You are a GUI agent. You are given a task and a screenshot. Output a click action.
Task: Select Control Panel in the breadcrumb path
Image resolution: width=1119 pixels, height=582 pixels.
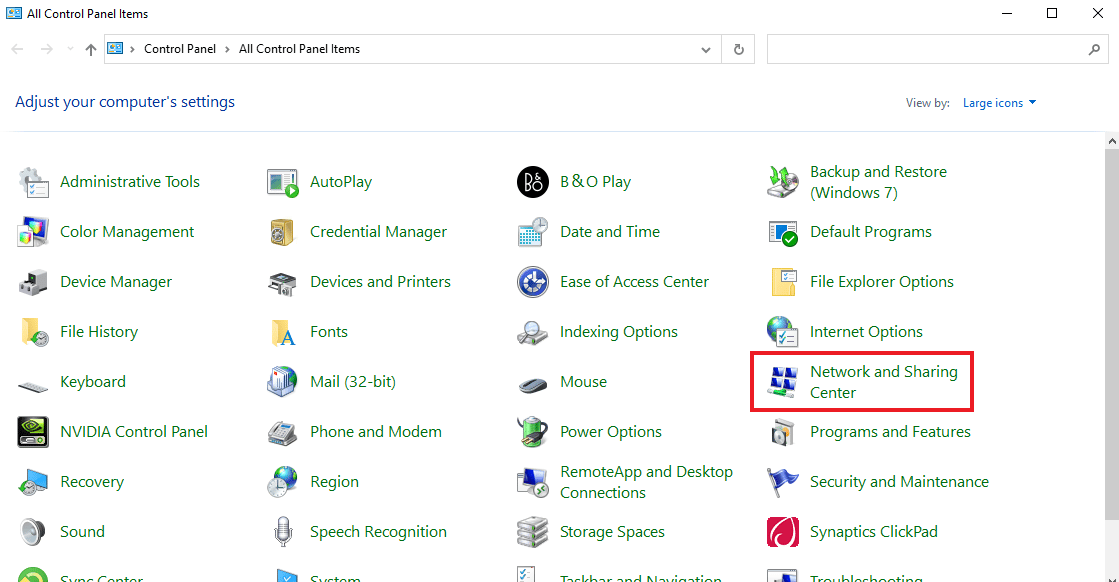(180, 49)
